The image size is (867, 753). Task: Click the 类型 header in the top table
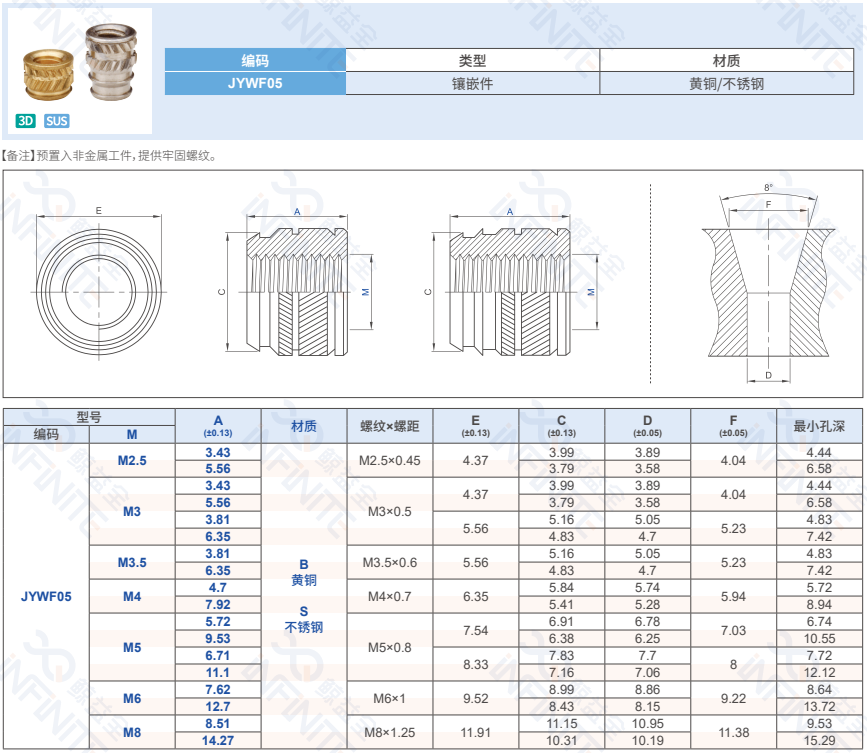click(472, 60)
